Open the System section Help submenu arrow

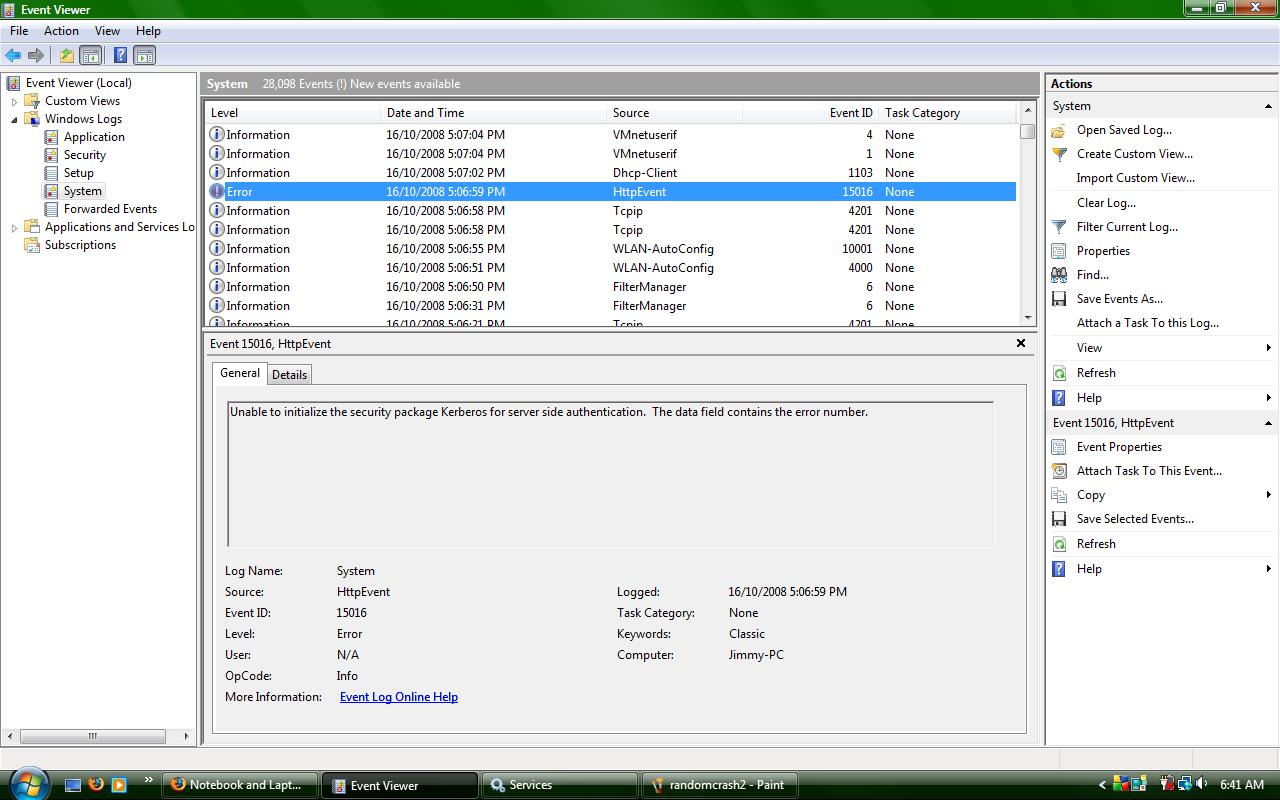tap(1268, 398)
